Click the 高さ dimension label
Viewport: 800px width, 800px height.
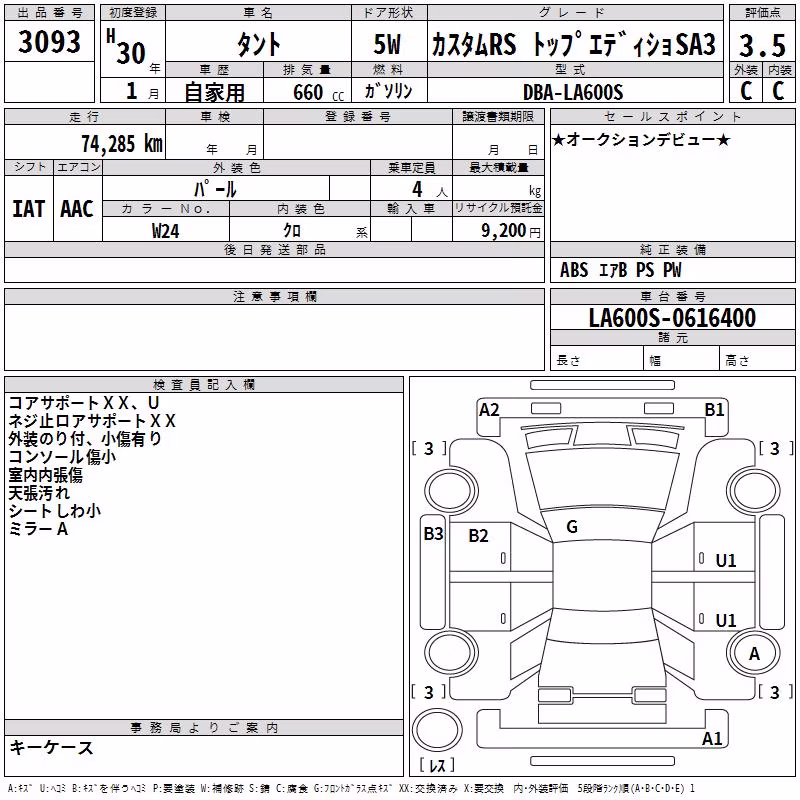[x=737, y=360]
